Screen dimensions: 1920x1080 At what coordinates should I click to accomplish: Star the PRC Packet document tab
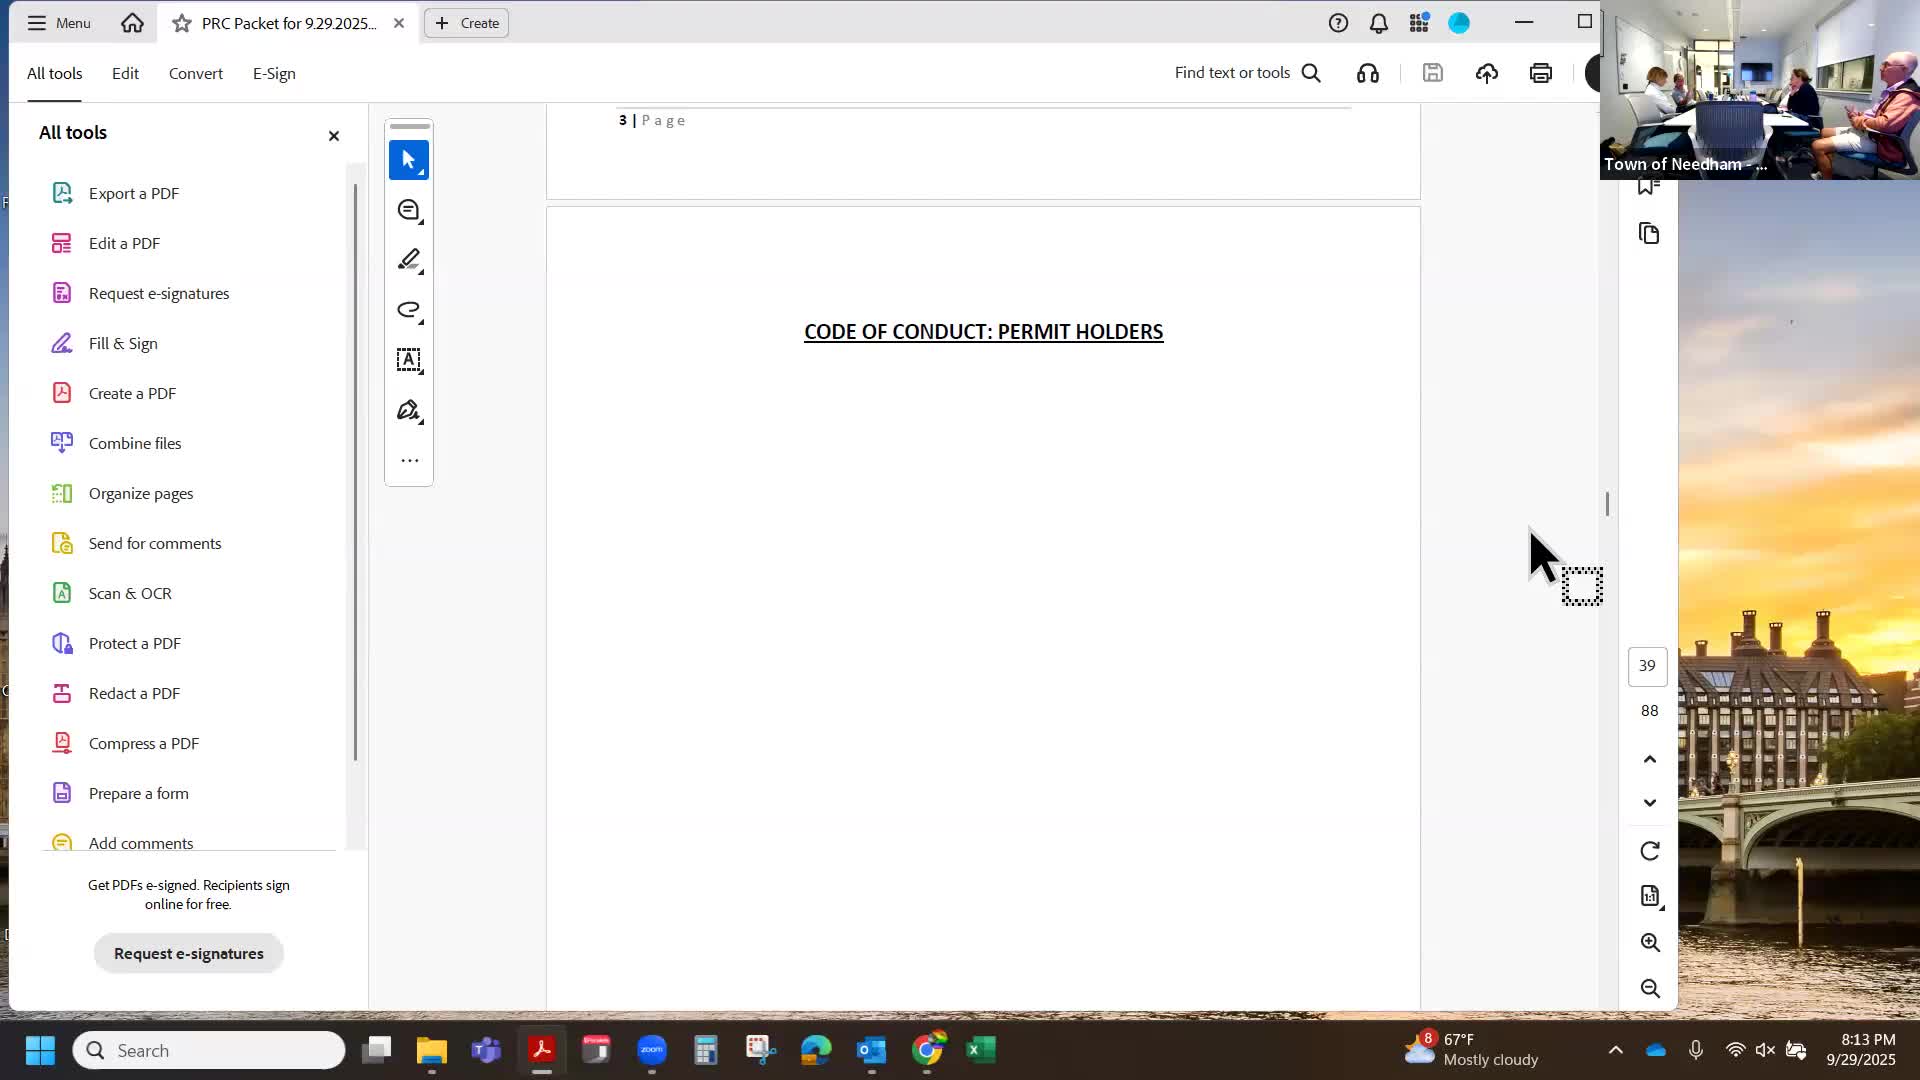pyautogui.click(x=181, y=23)
